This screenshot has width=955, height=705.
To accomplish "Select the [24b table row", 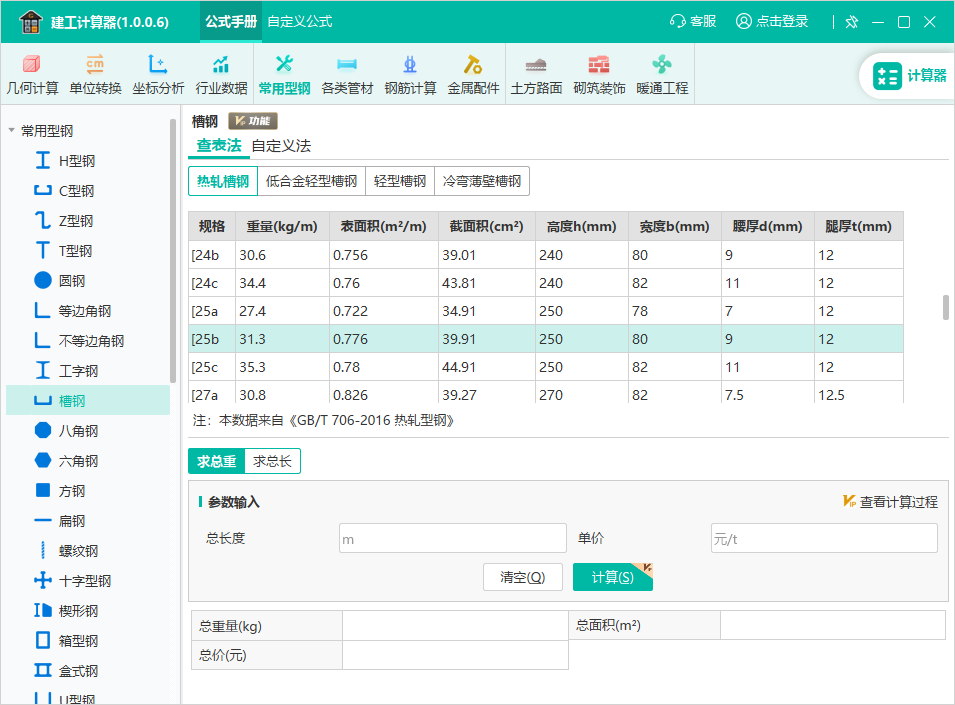I will coord(546,254).
